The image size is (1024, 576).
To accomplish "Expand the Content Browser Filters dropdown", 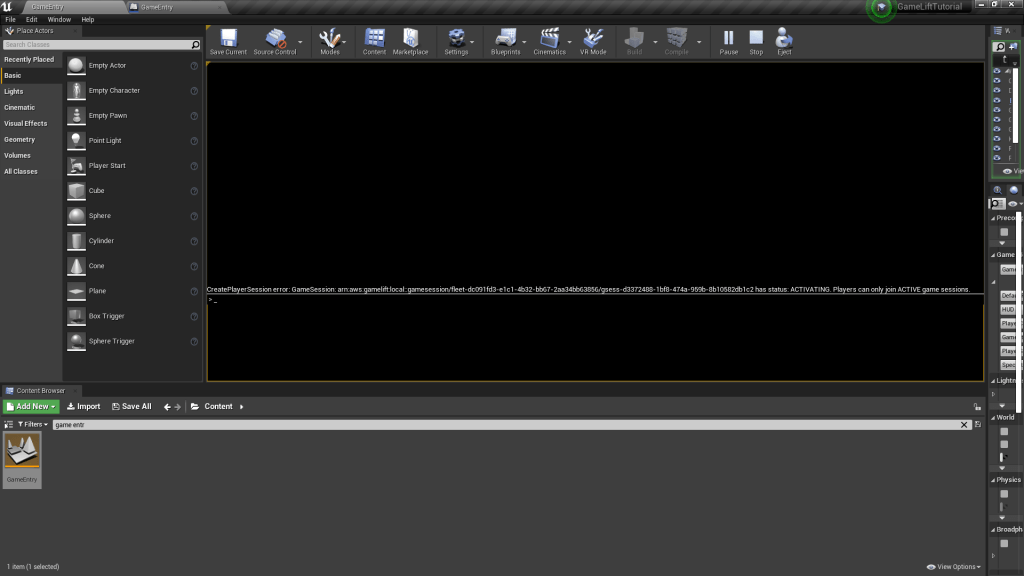I will [x=33, y=425].
